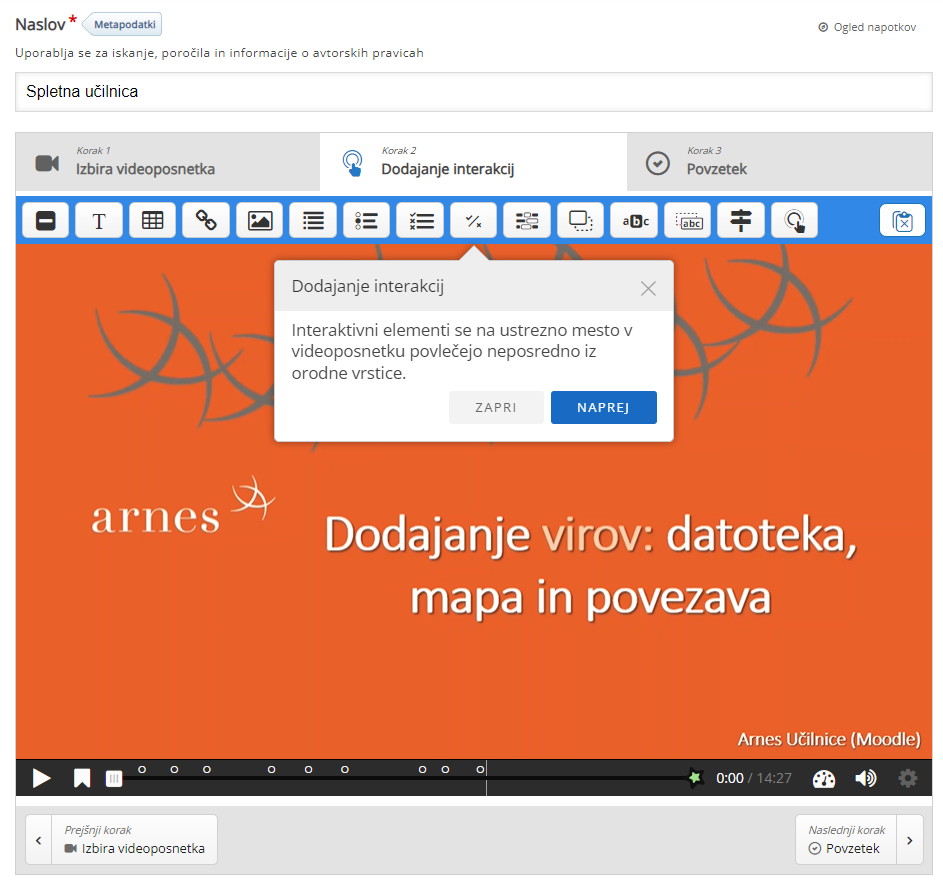Click the Naslov title input field

point(473,92)
